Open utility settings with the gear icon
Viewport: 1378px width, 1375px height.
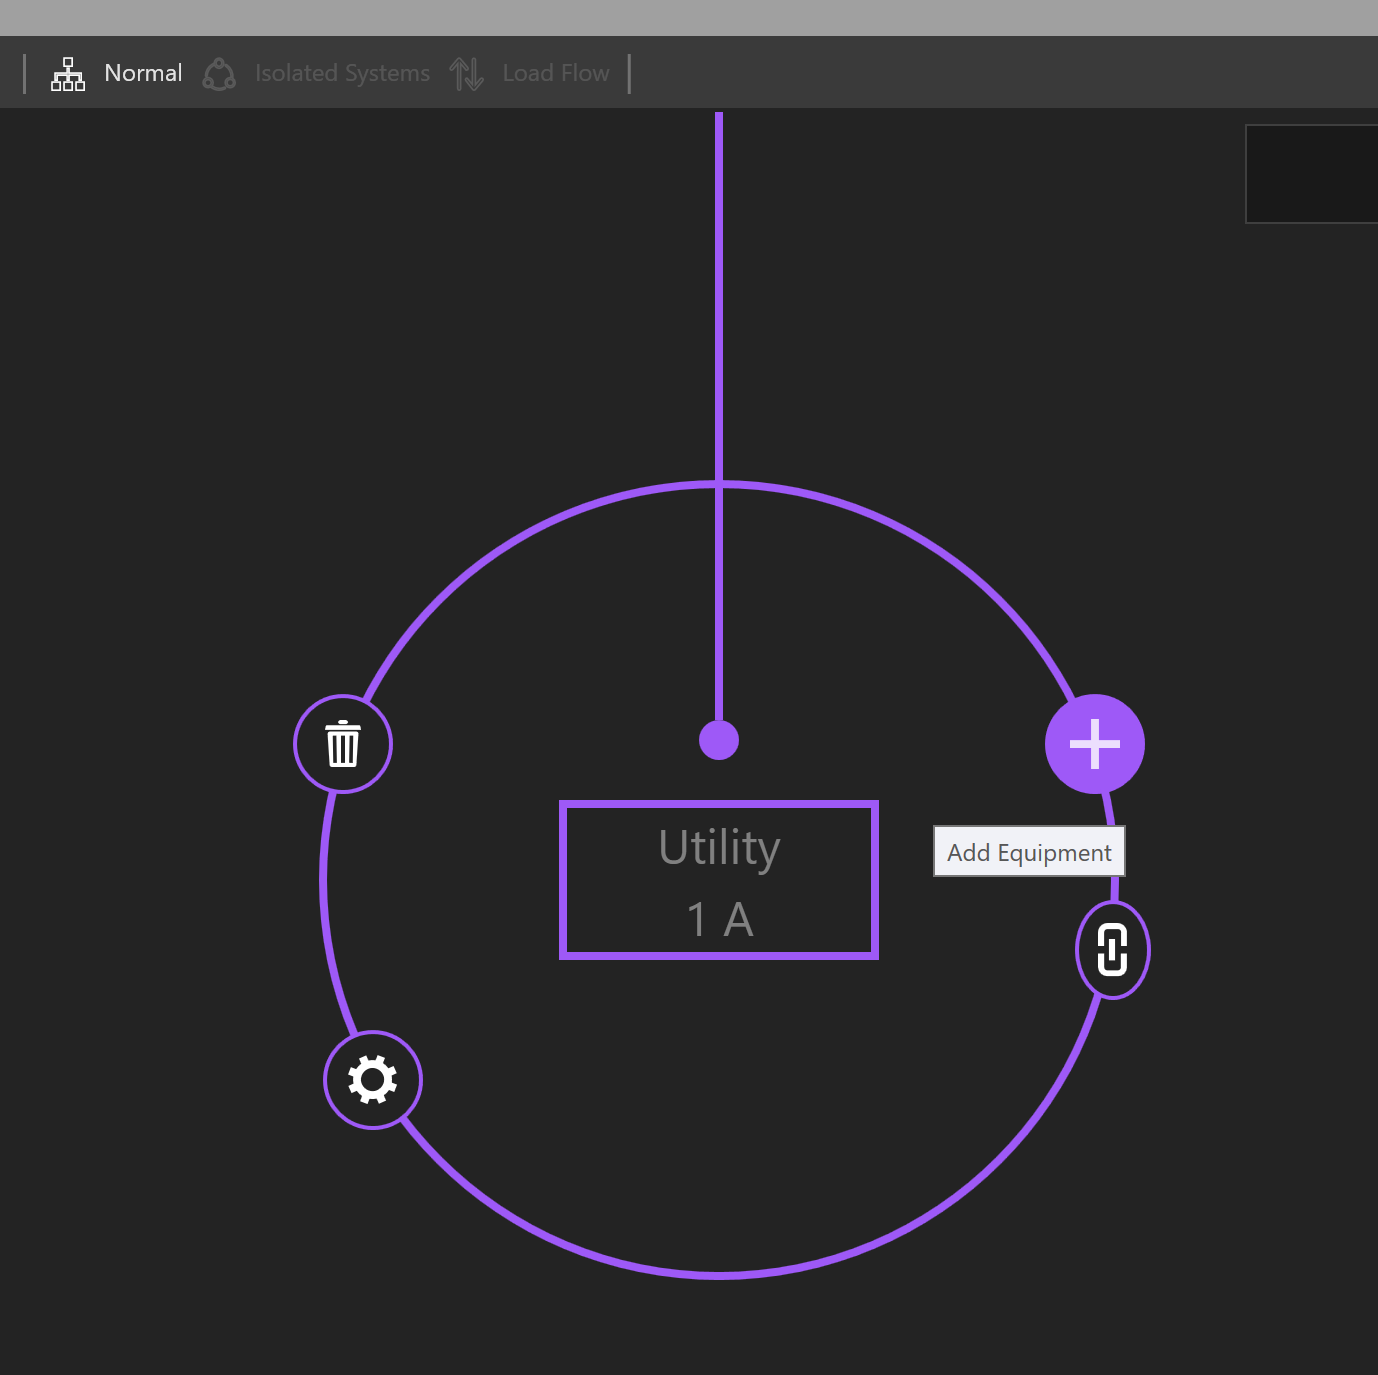373,1080
